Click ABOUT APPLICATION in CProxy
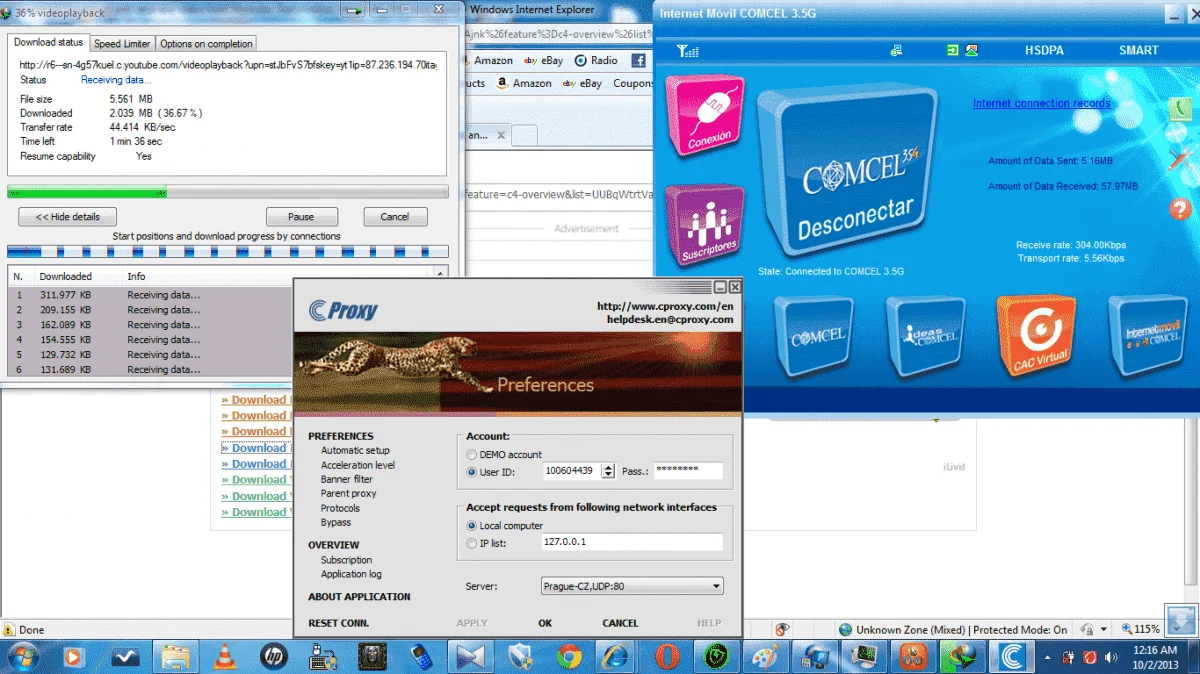This screenshot has height=674, width=1200. [359, 597]
